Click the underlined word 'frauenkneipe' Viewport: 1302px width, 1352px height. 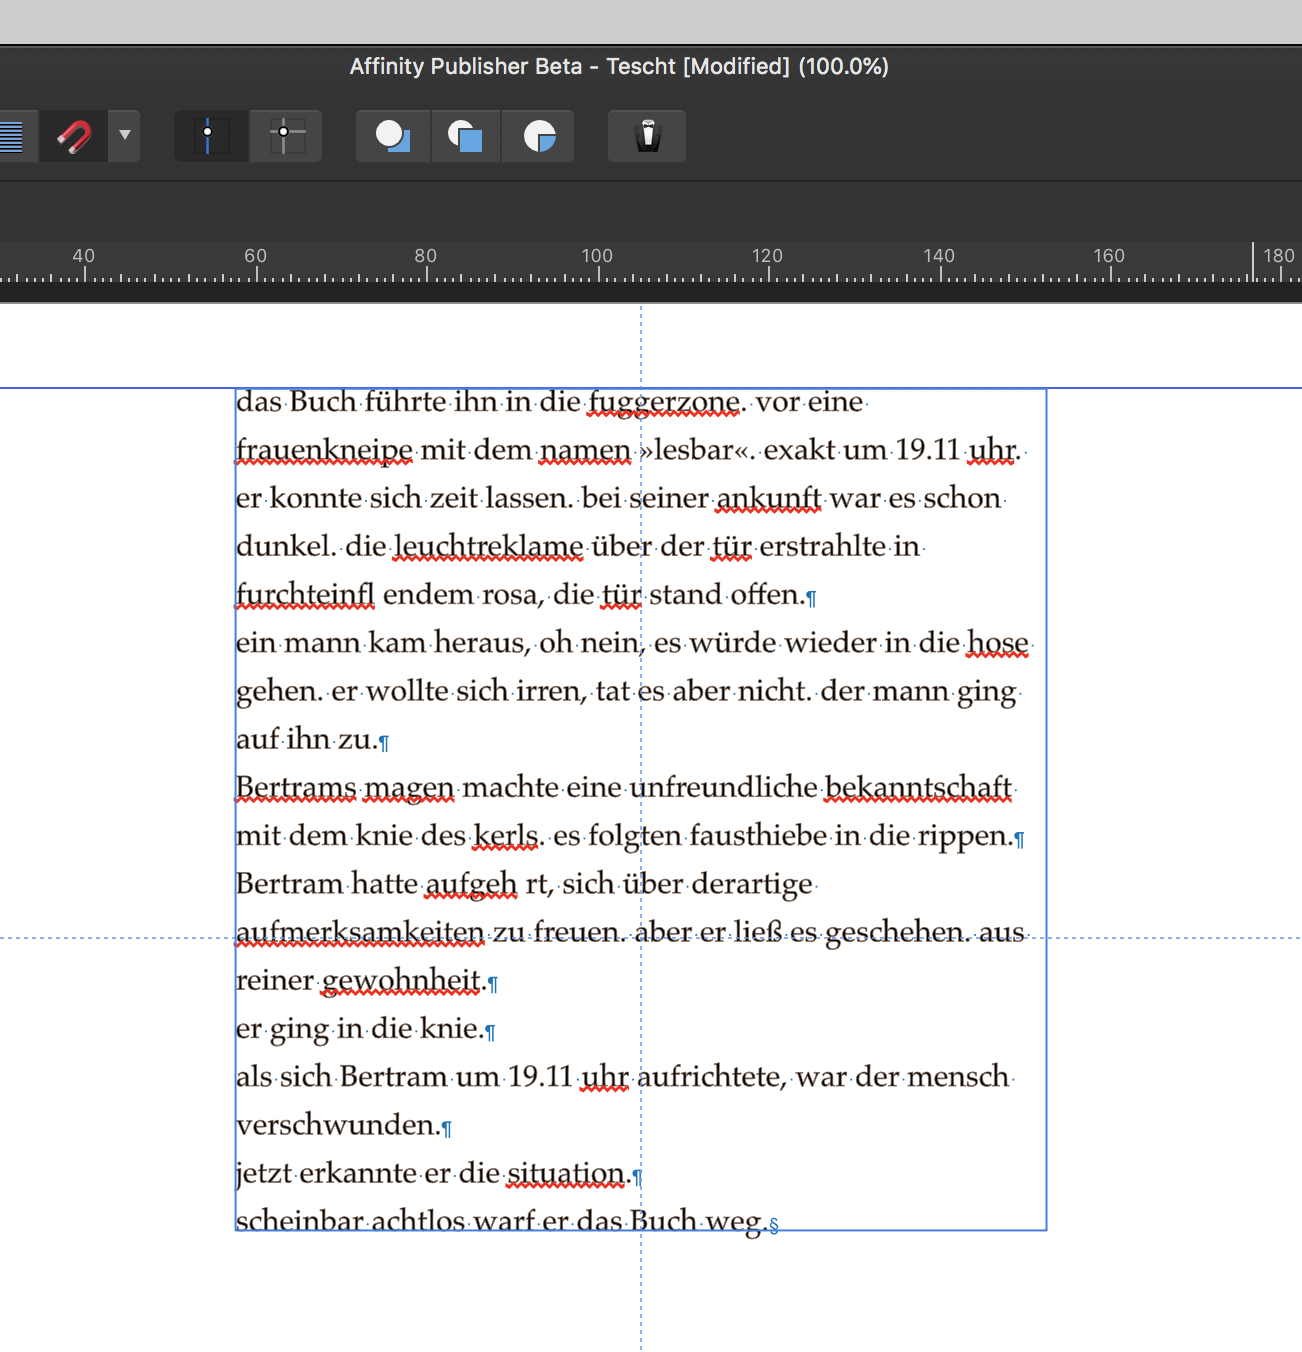click(324, 451)
